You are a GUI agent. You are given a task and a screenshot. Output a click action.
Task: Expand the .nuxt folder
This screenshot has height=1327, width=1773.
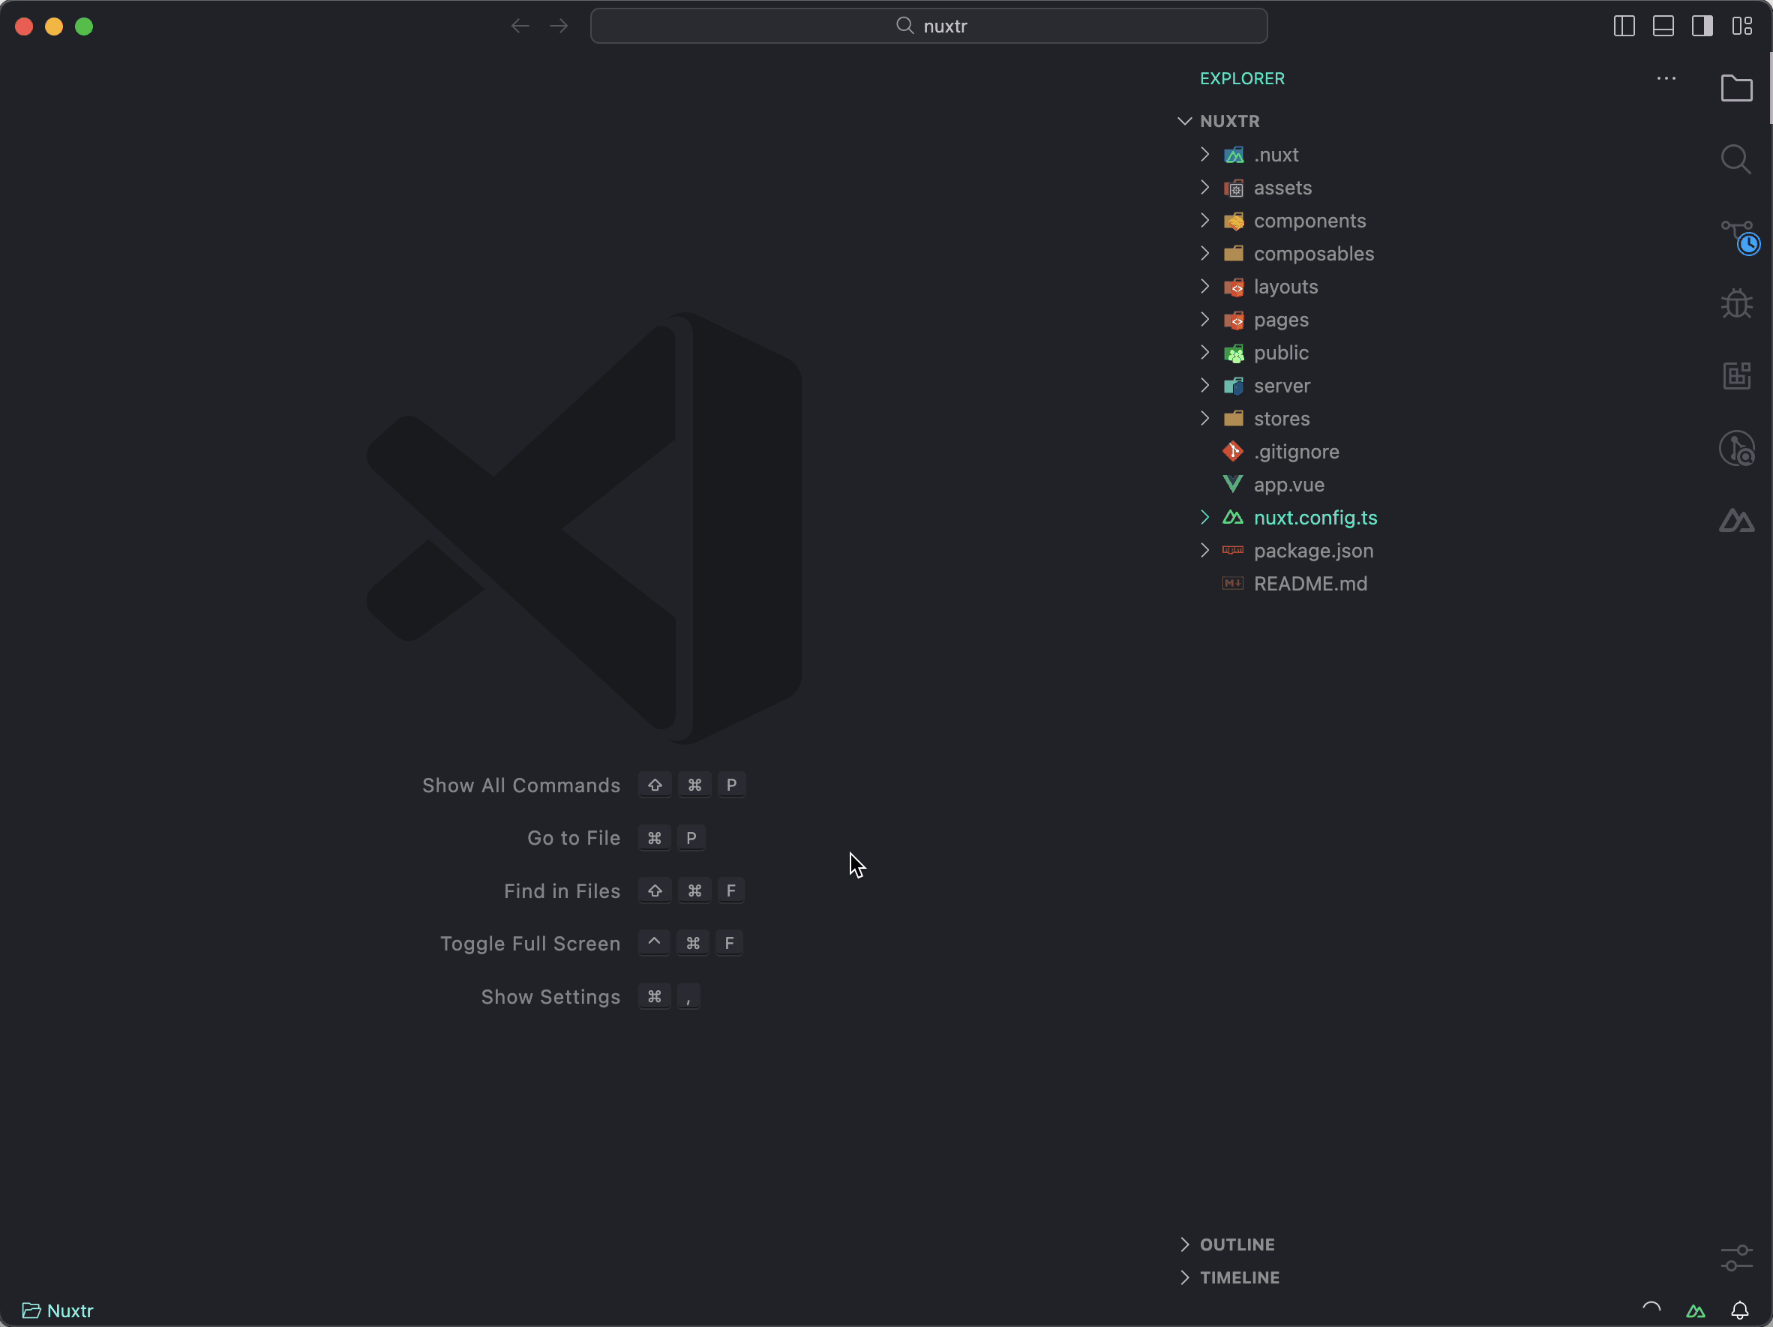(1205, 155)
